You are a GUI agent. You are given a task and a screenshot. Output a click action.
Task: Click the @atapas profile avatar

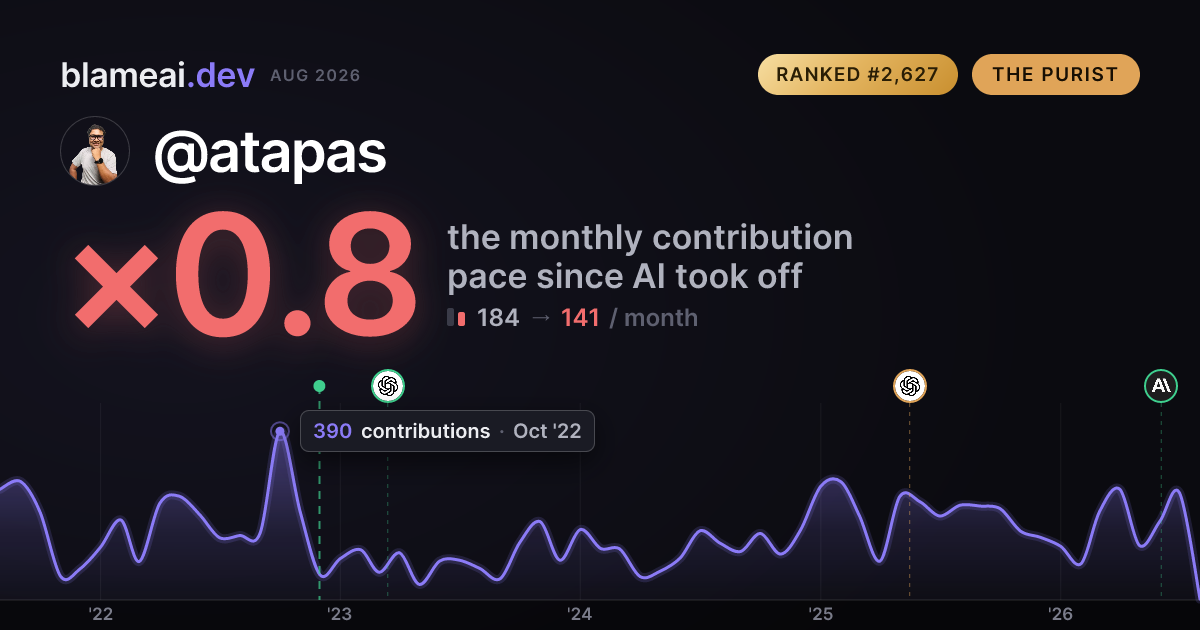point(95,151)
